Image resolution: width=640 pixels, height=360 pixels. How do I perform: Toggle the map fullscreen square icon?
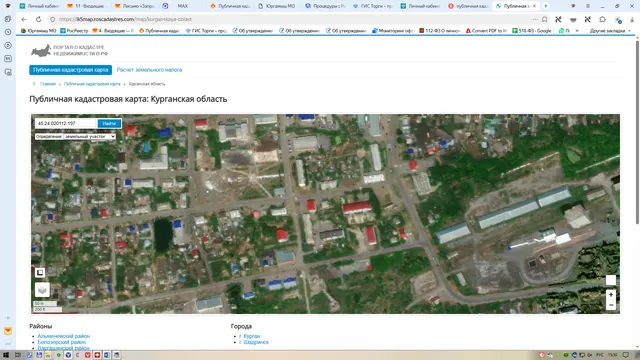[40, 272]
